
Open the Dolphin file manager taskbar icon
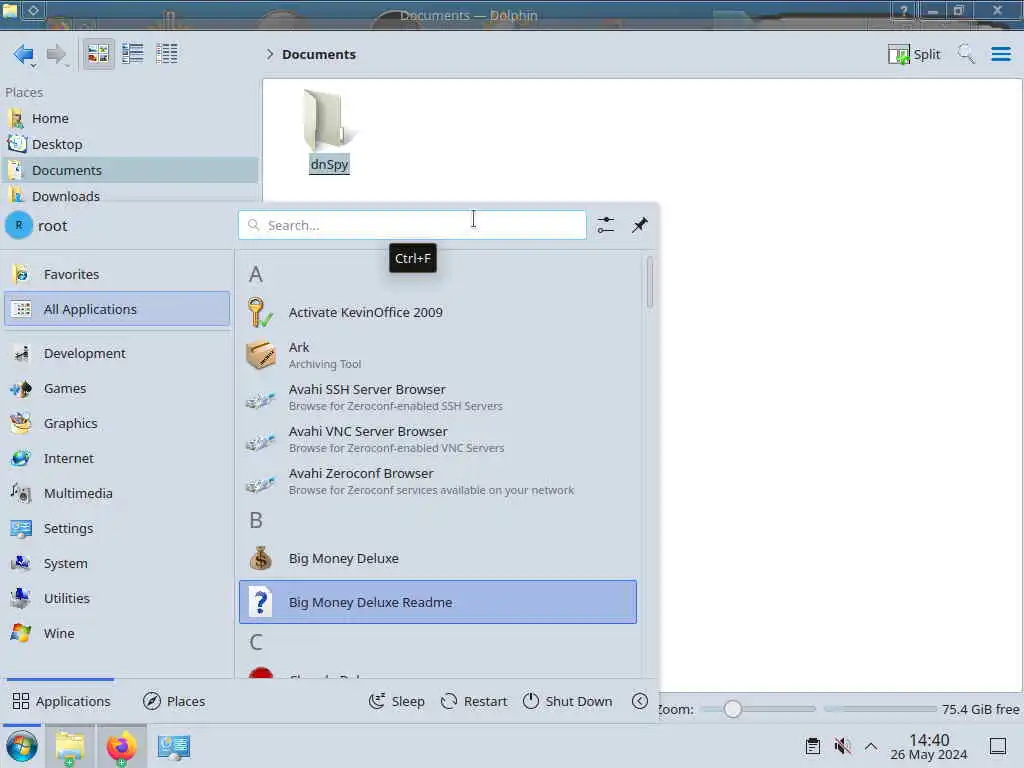click(70, 746)
